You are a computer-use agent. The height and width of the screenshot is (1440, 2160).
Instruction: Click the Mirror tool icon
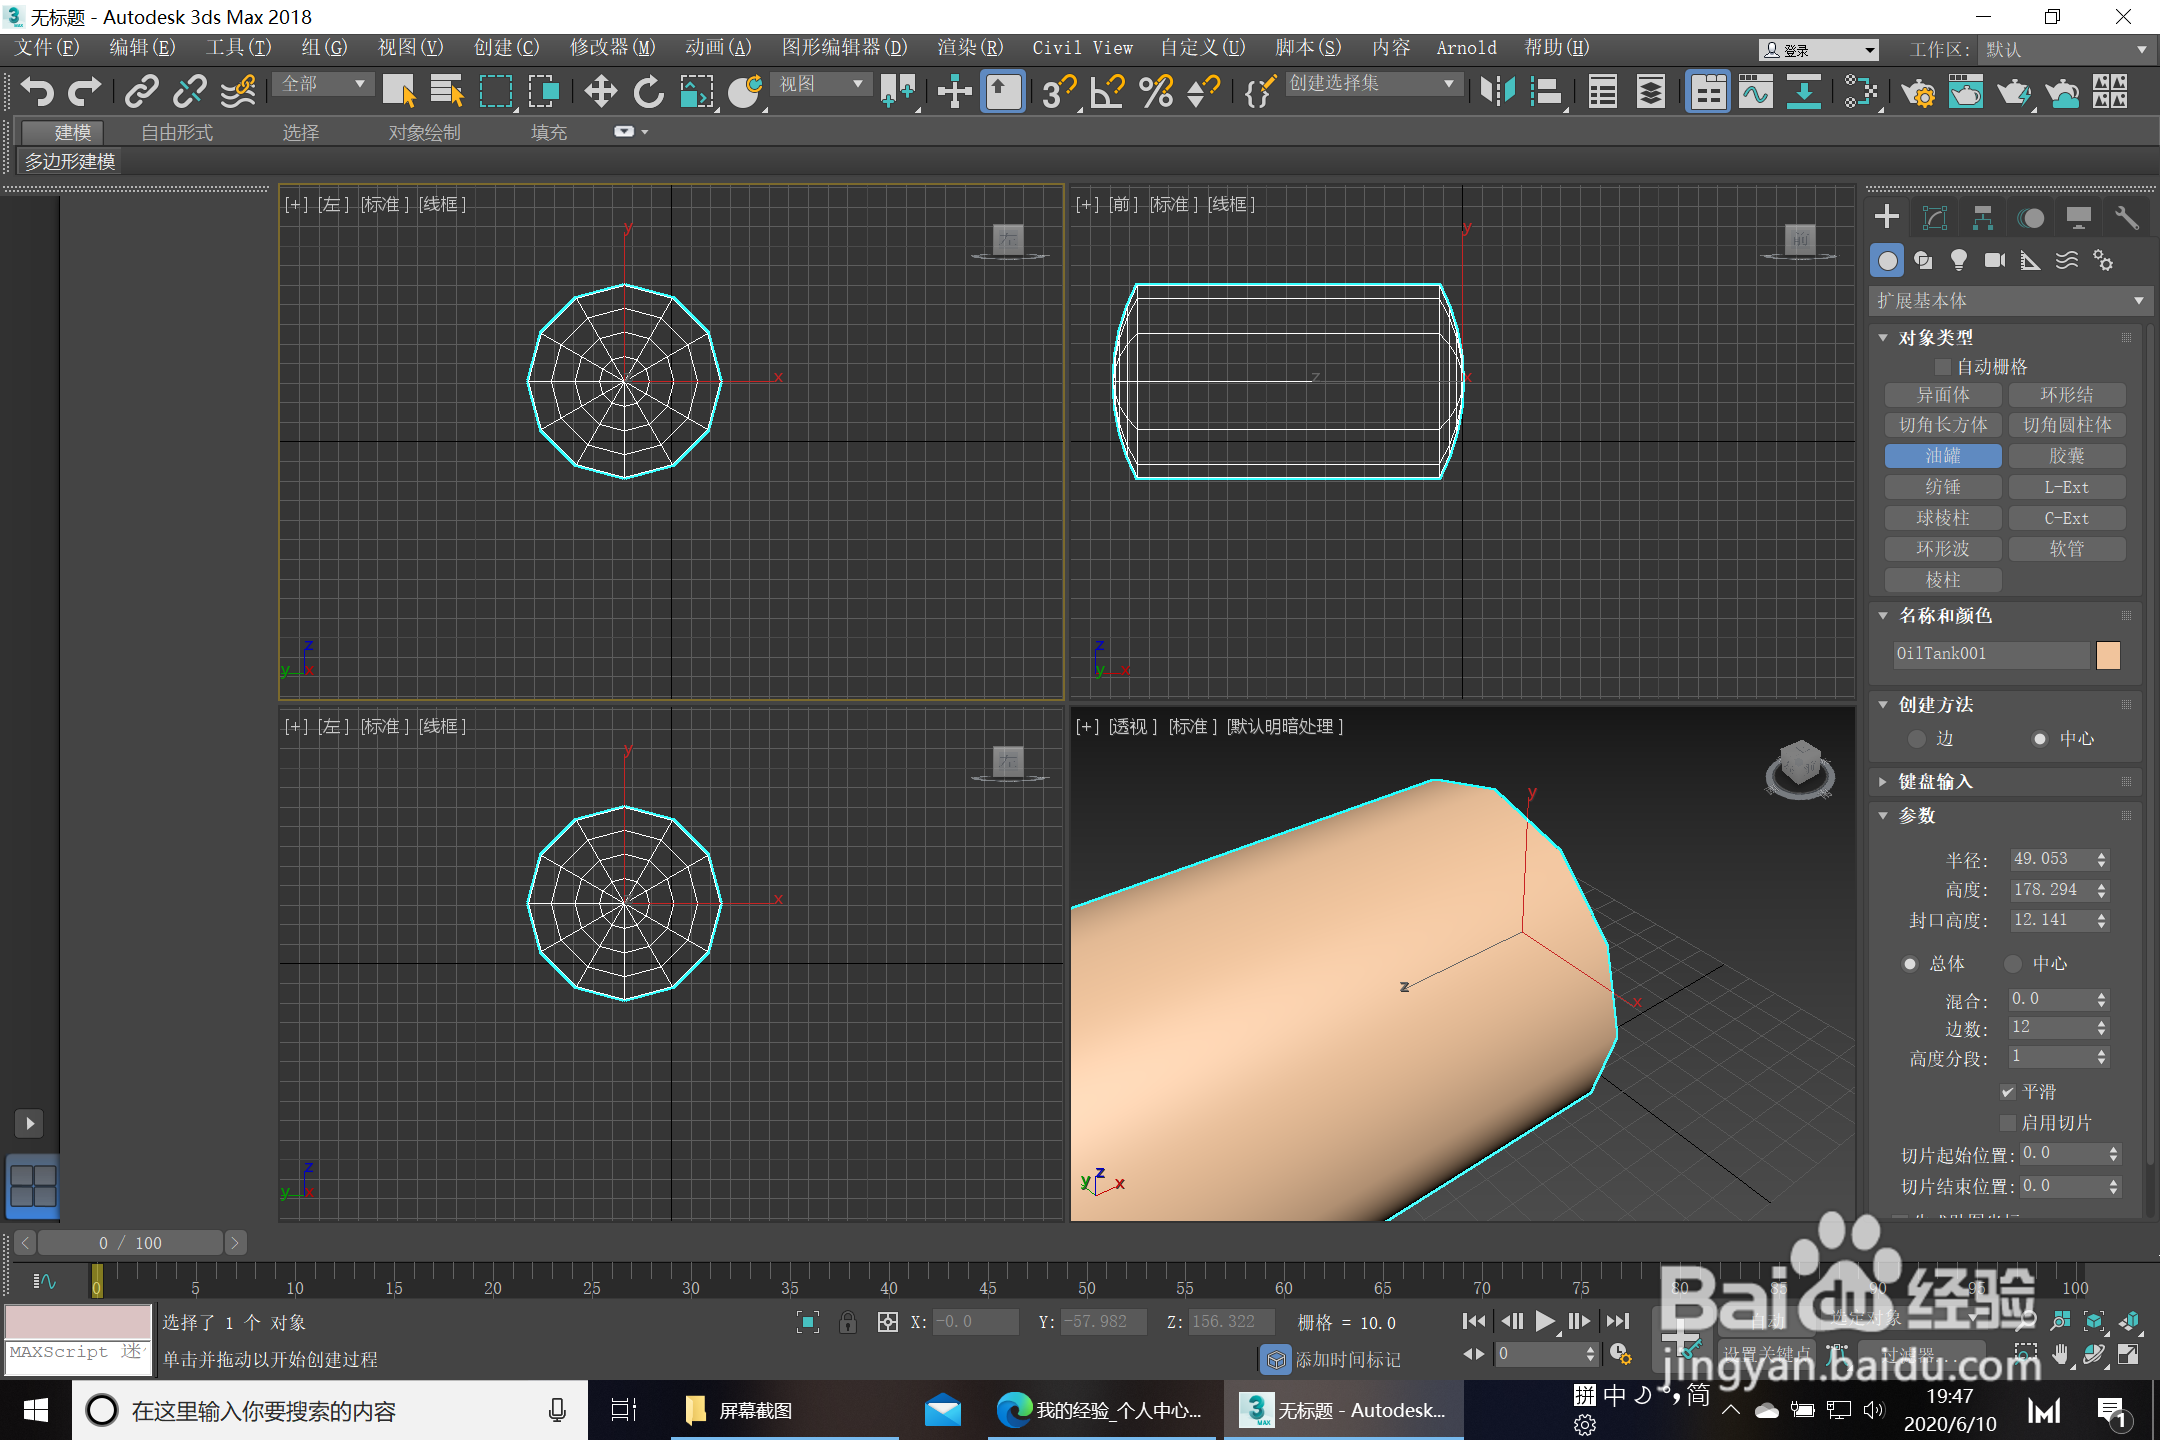(1497, 92)
